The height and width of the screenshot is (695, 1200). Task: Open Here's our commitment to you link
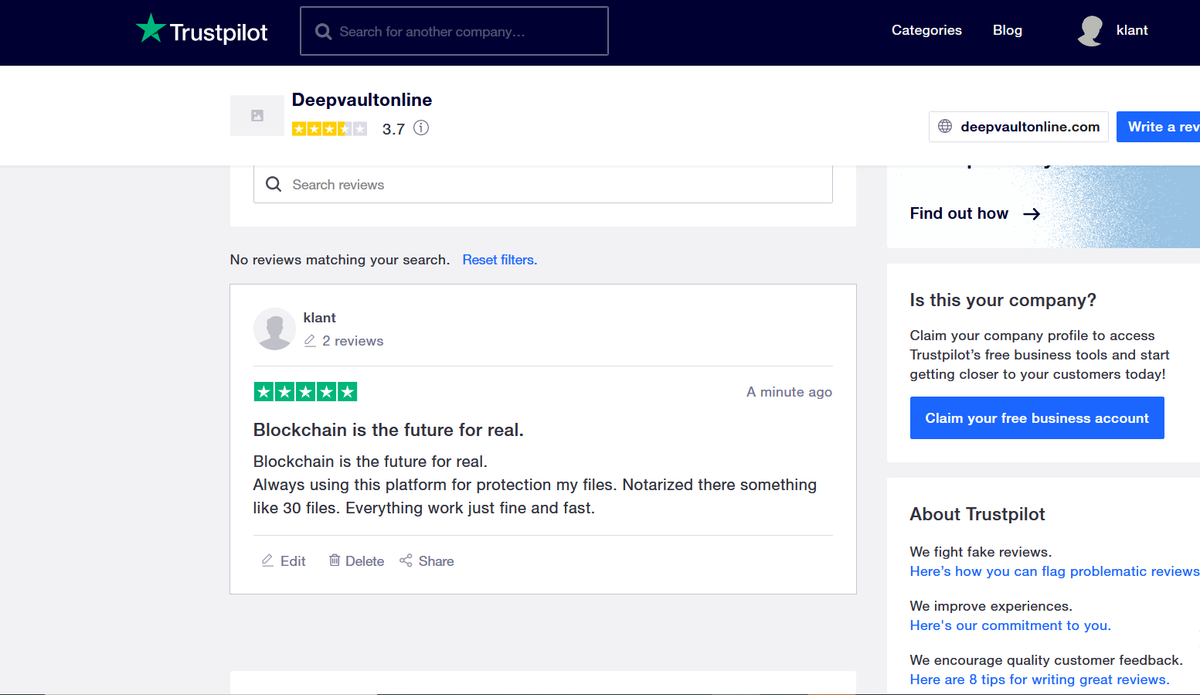1010,625
